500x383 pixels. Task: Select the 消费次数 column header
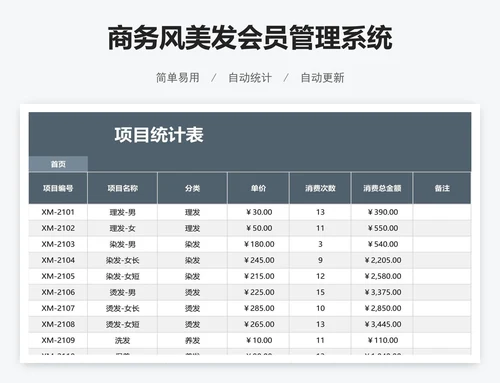320,188
